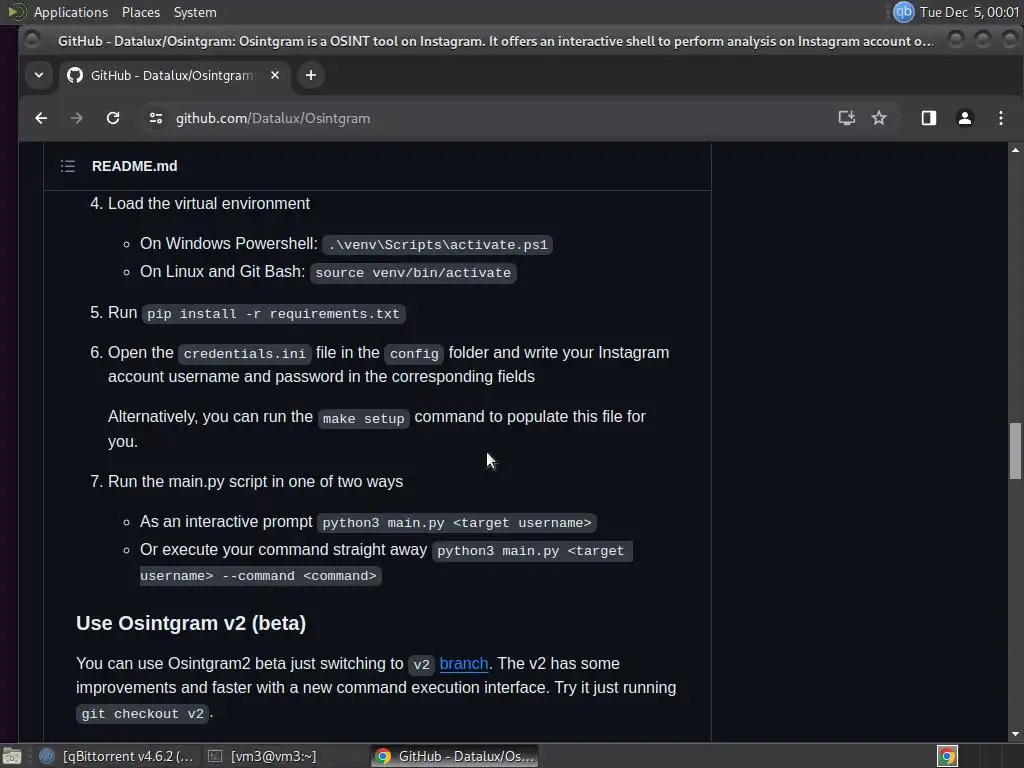Viewport: 1024px width, 768px height.
Task: Go back to the previous page
Action: 41,118
